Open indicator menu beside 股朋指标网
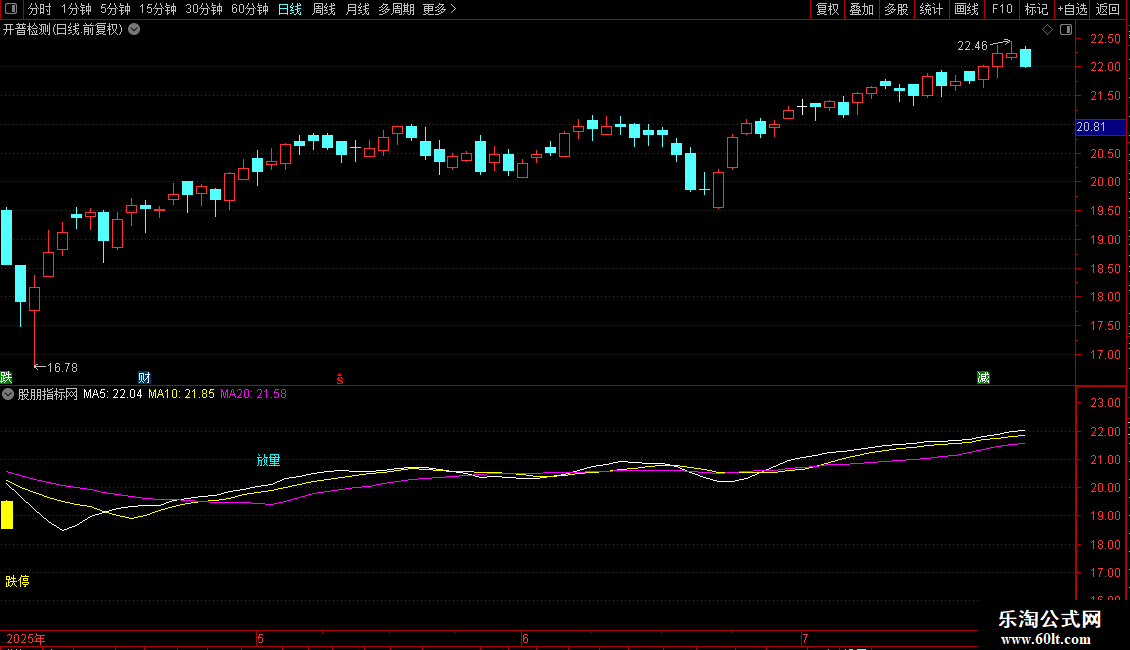This screenshot has width=1130, height=650. click(x=8, y=394)
